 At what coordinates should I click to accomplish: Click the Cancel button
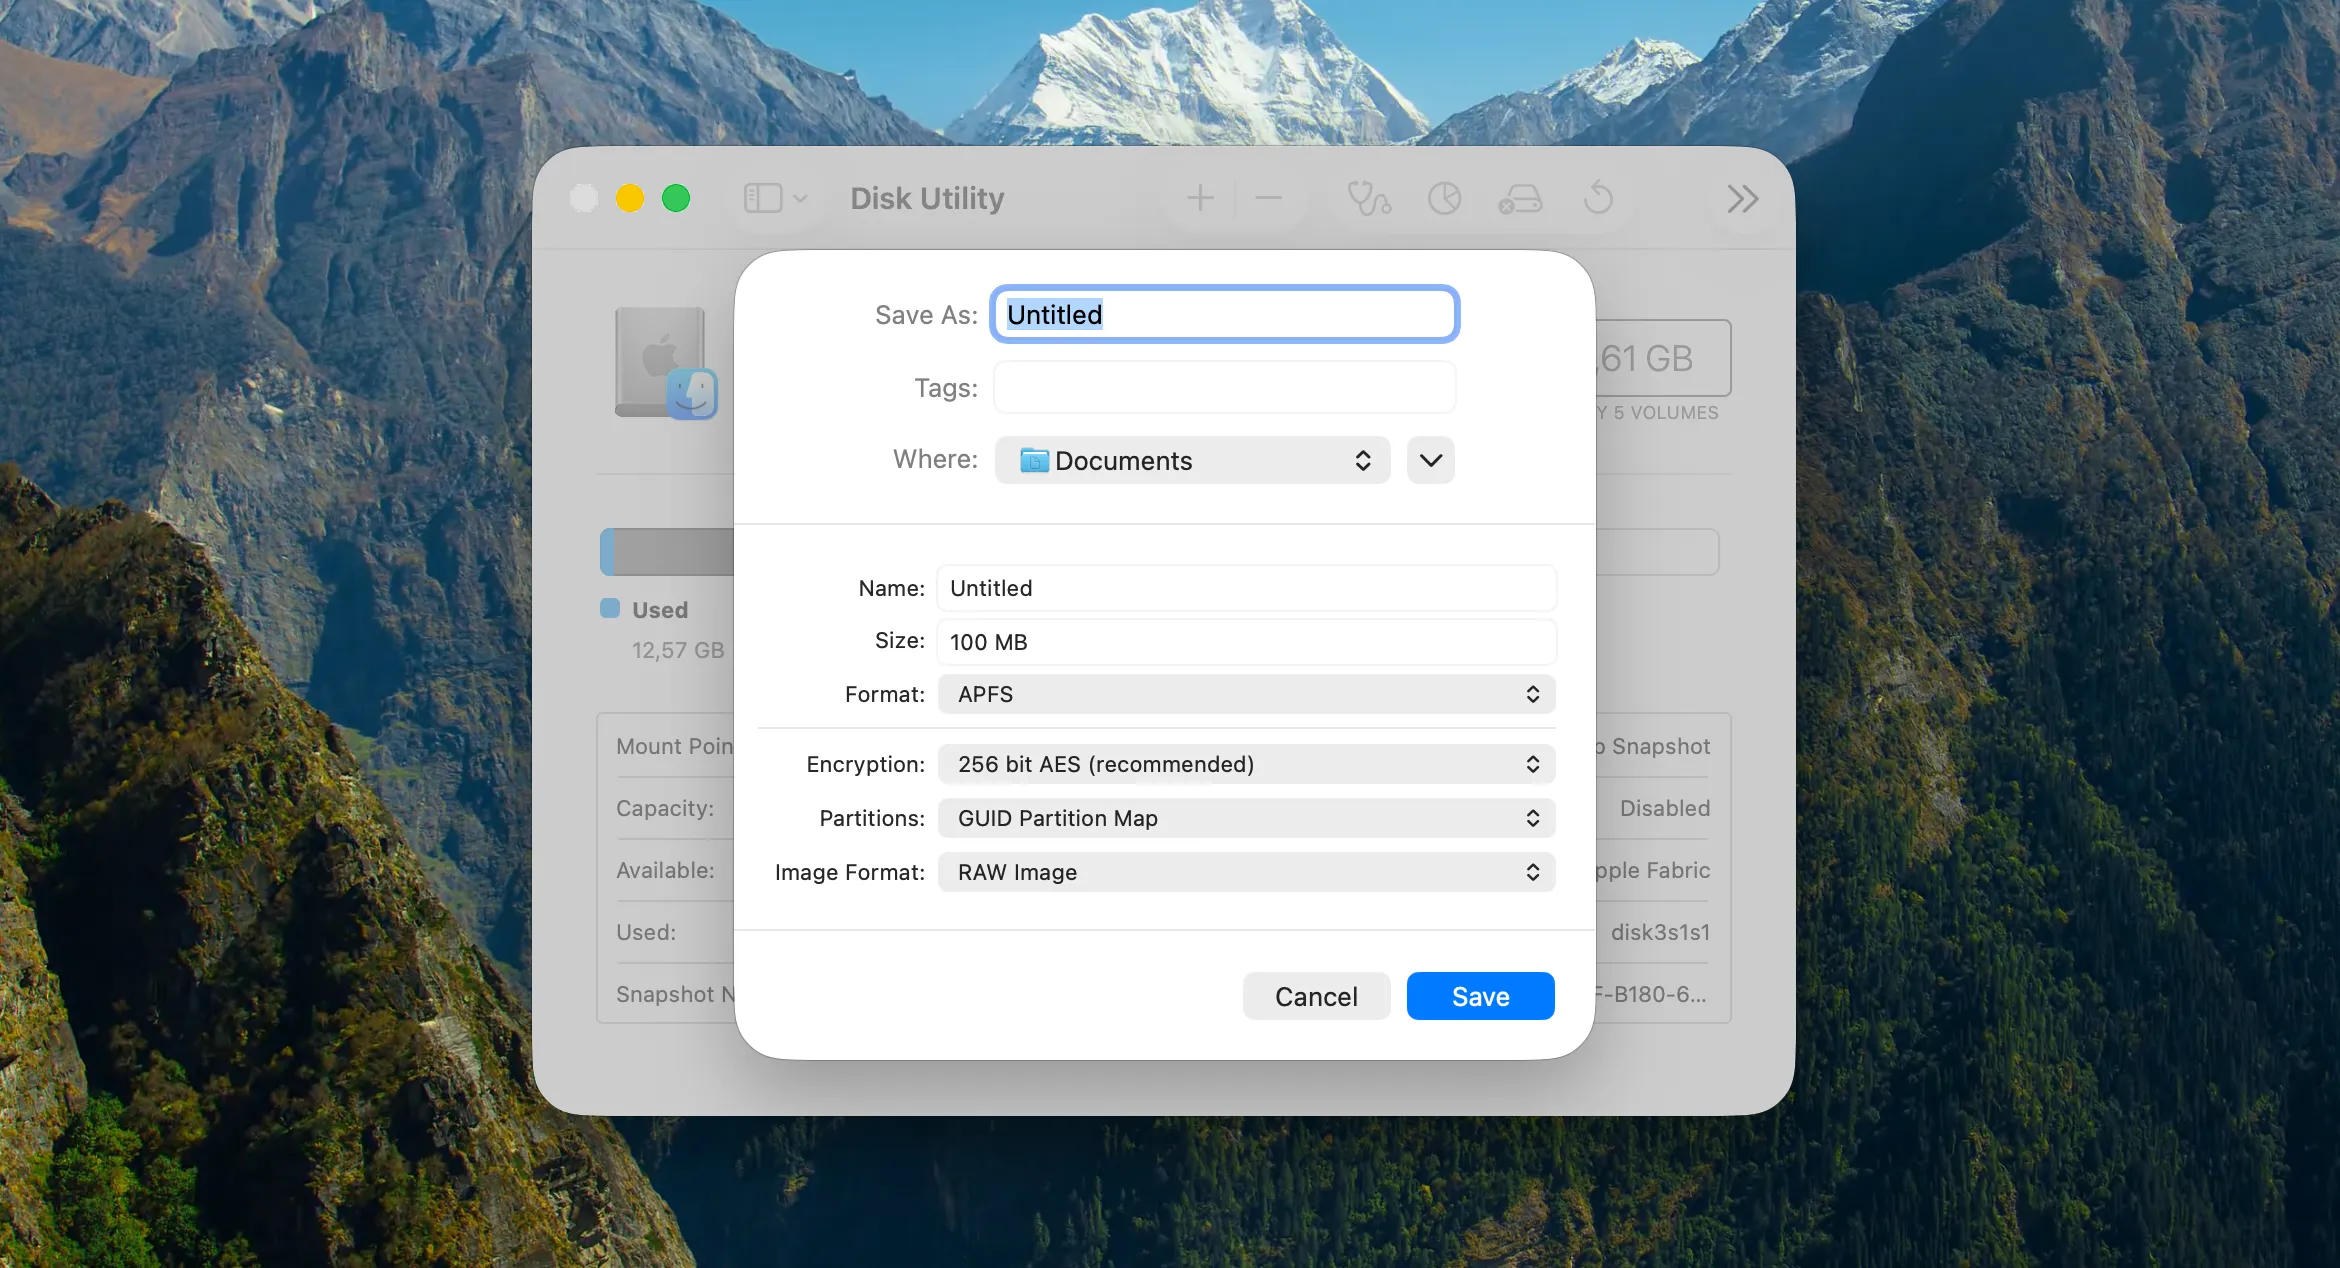(1316, 996)
